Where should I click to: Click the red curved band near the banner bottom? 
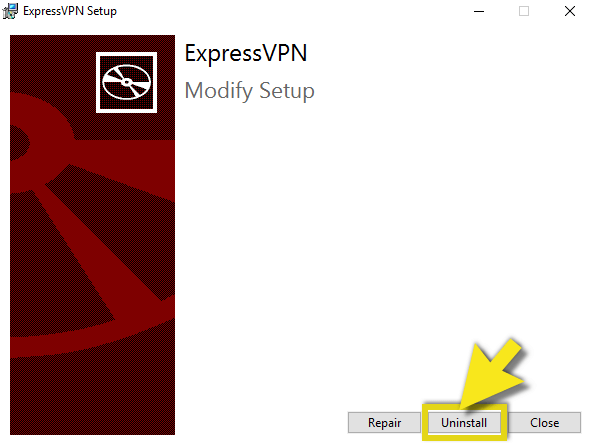pyautogui.click(x=92, y=338)
